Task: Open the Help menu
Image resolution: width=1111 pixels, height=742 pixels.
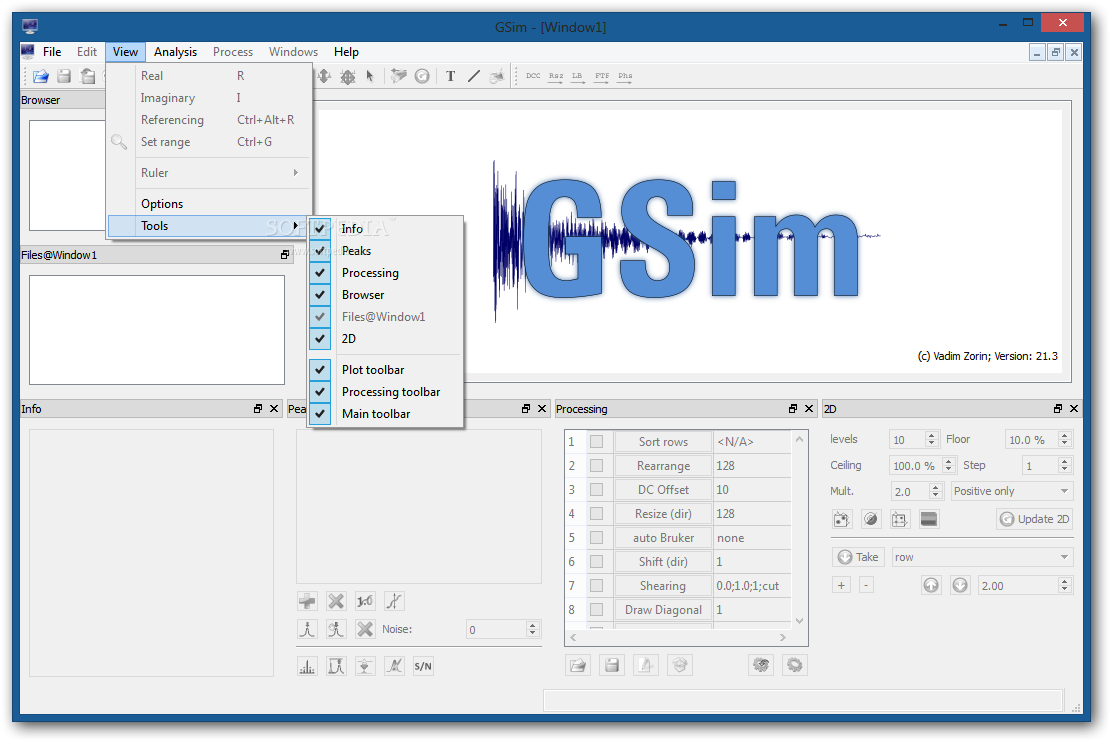Action: click(x=346, y=52)
